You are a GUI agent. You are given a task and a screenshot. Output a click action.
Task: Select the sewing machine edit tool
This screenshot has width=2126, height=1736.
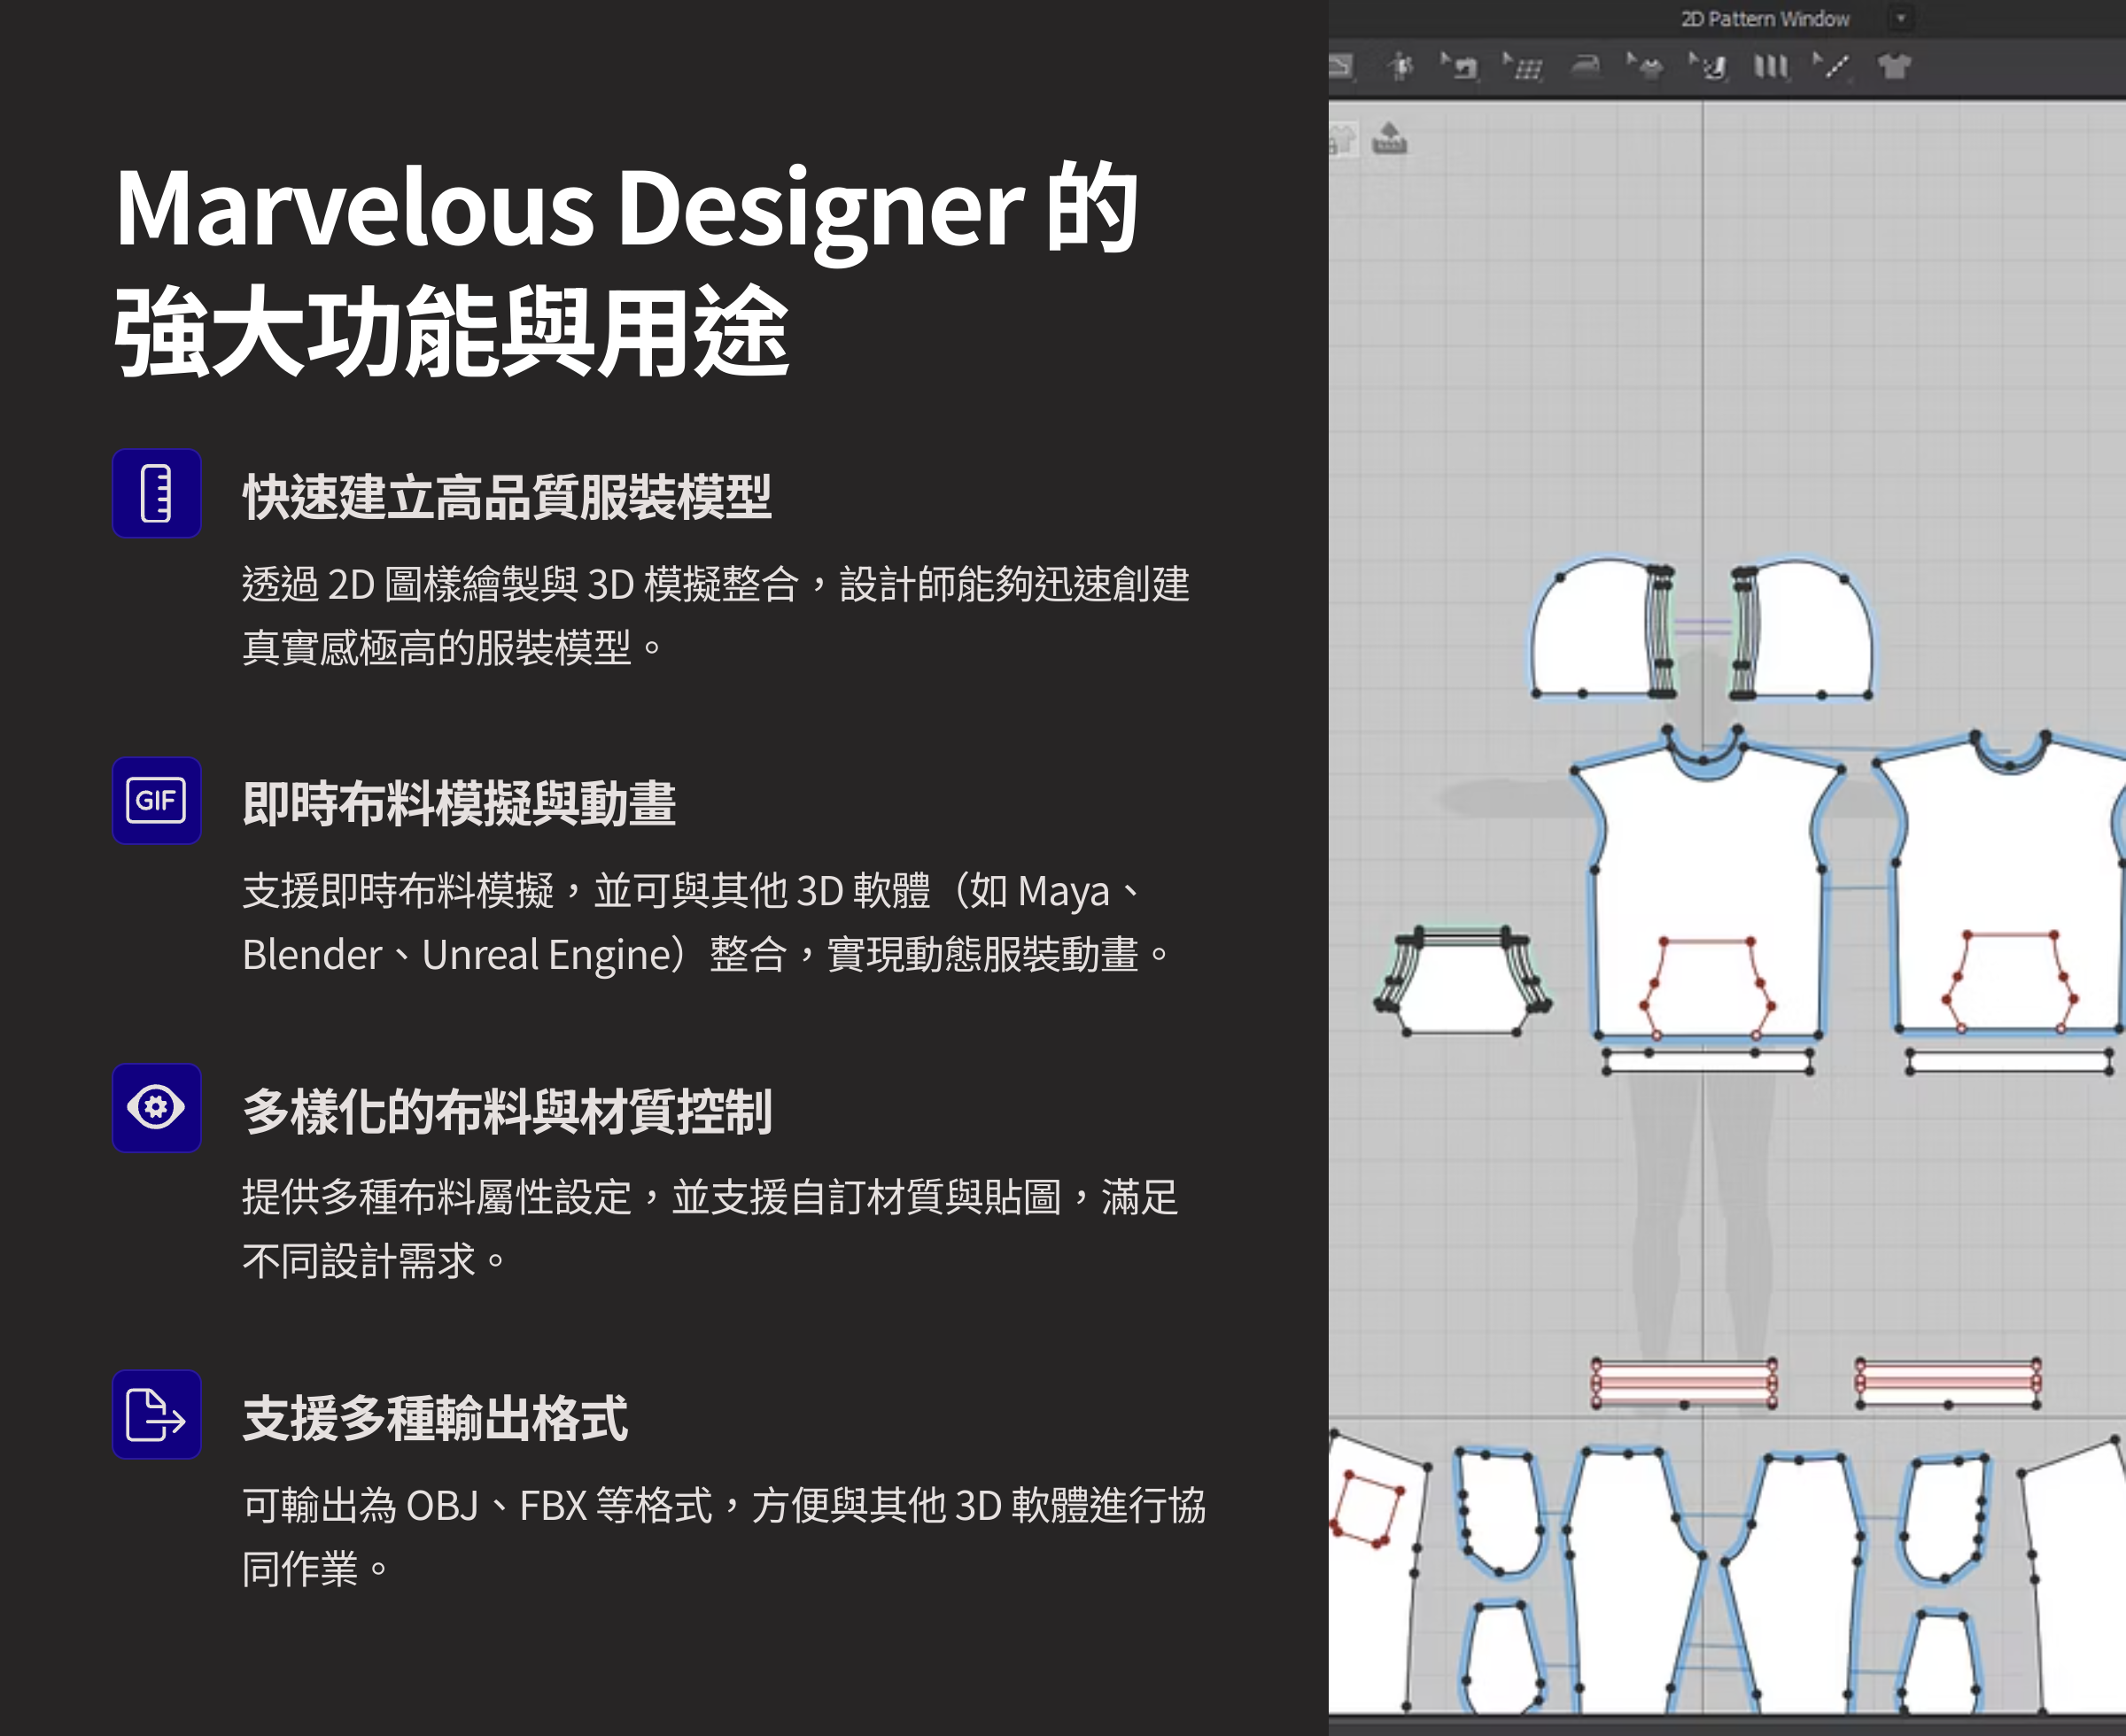click(x=1460, y=67)
